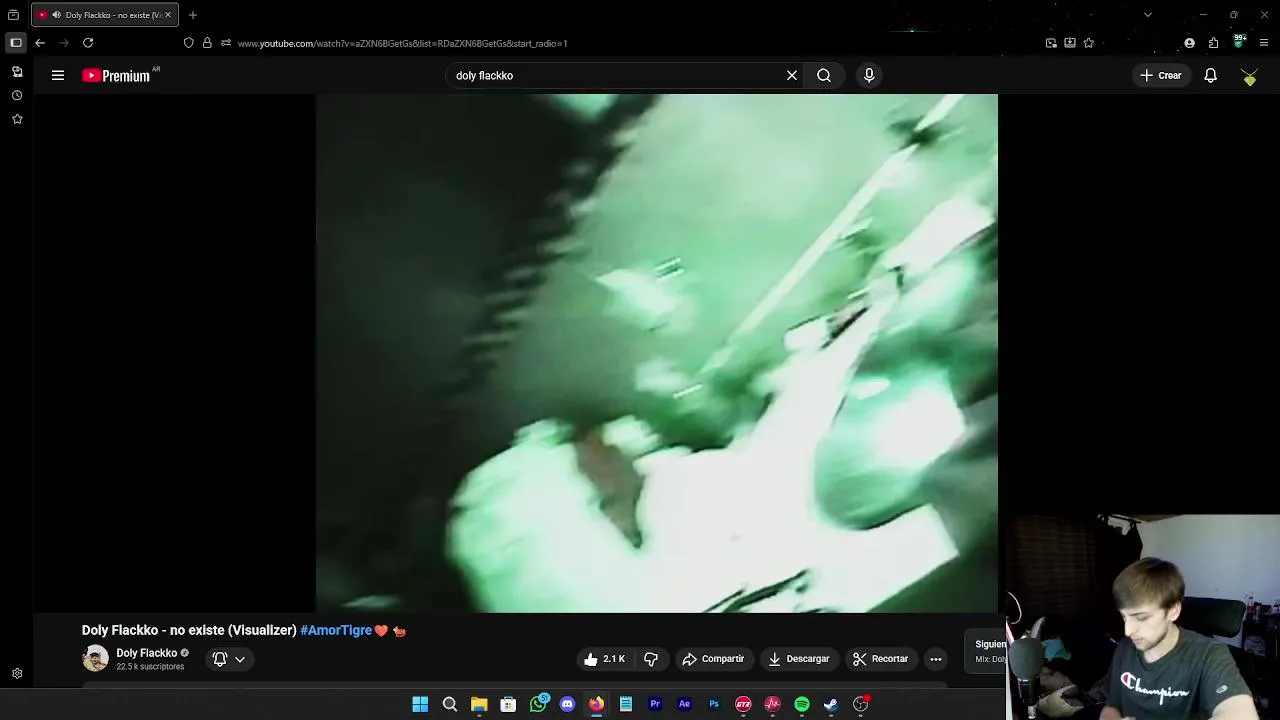The image size is (1280, 720).
Task: Open Firefox account icon
Action: tap(1189, 43)
